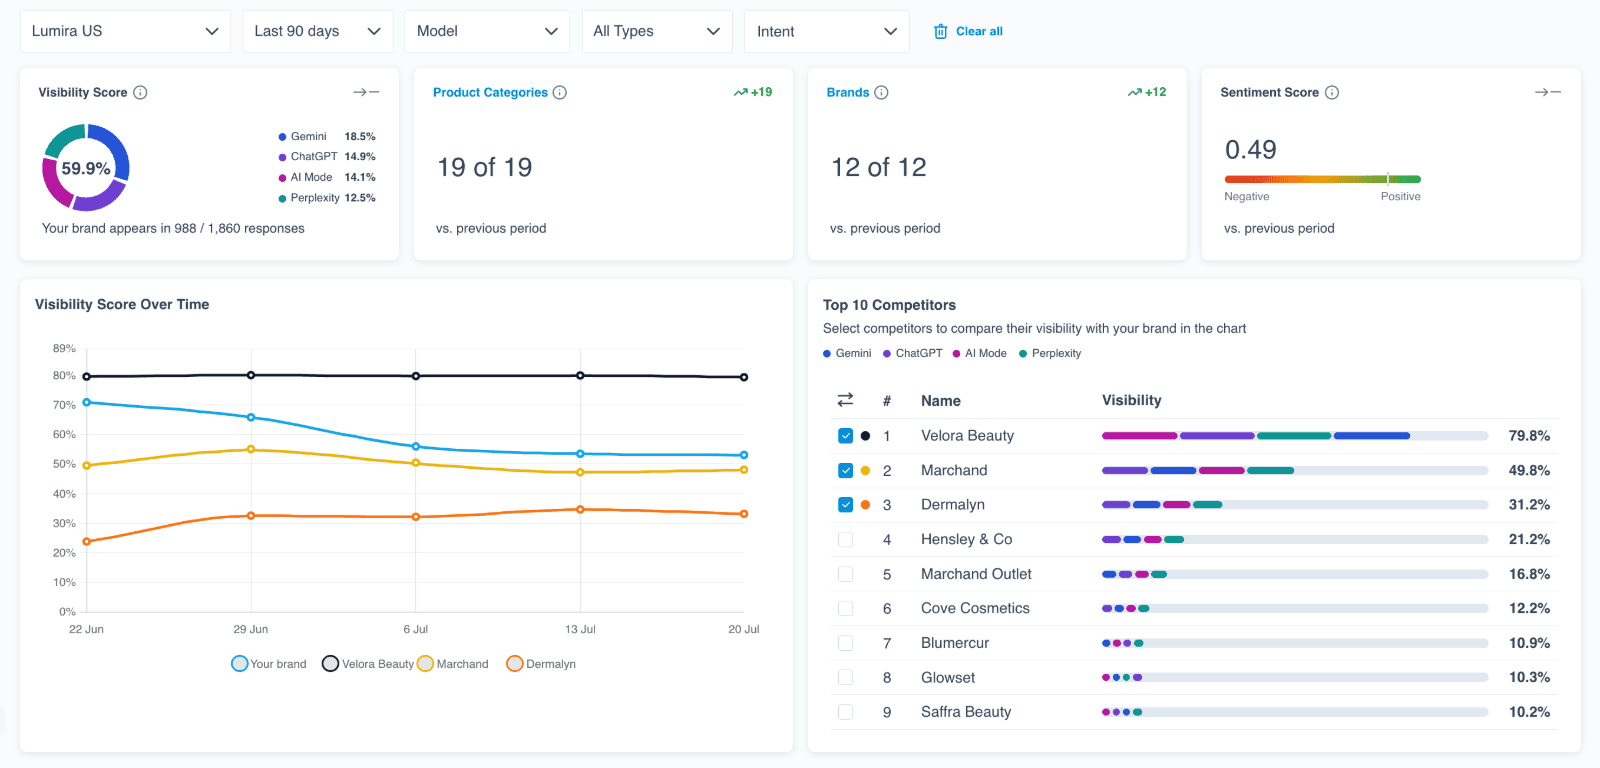Click the Dermalyn 31.2% visibility value
Screen dimensions: 1600x768
tap(1529, 505)
